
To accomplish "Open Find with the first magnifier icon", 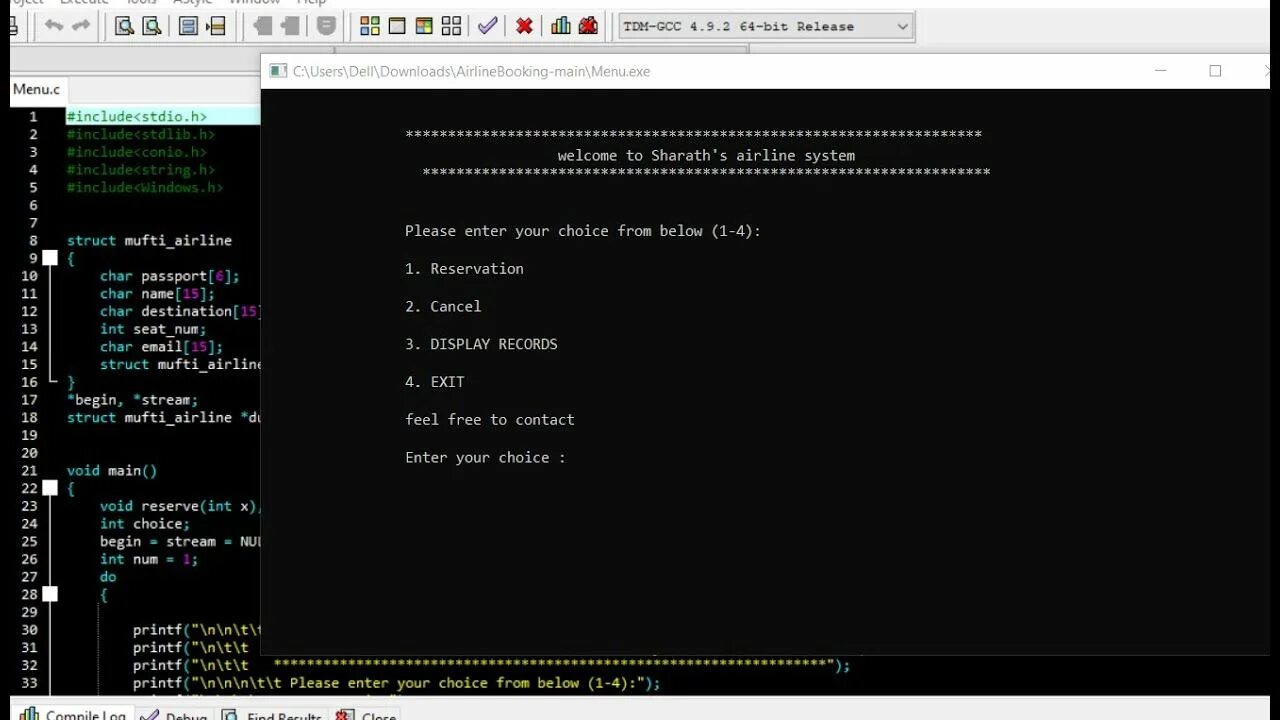I will pos(124,26).
